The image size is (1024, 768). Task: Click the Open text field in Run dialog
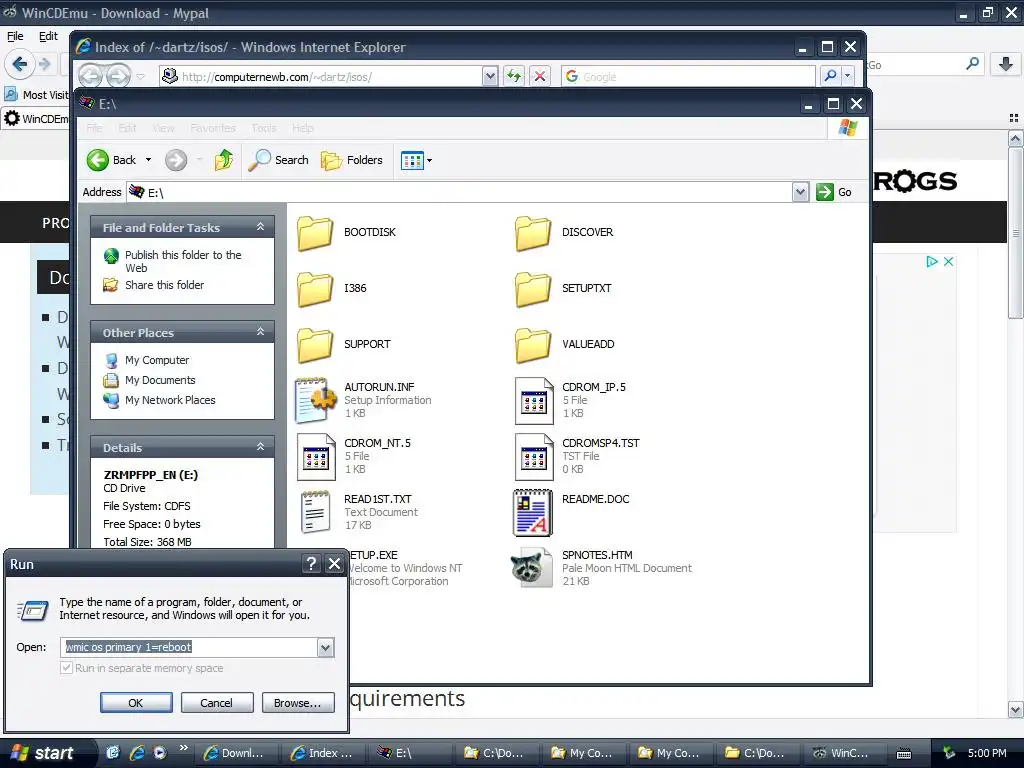click(189, 647)
